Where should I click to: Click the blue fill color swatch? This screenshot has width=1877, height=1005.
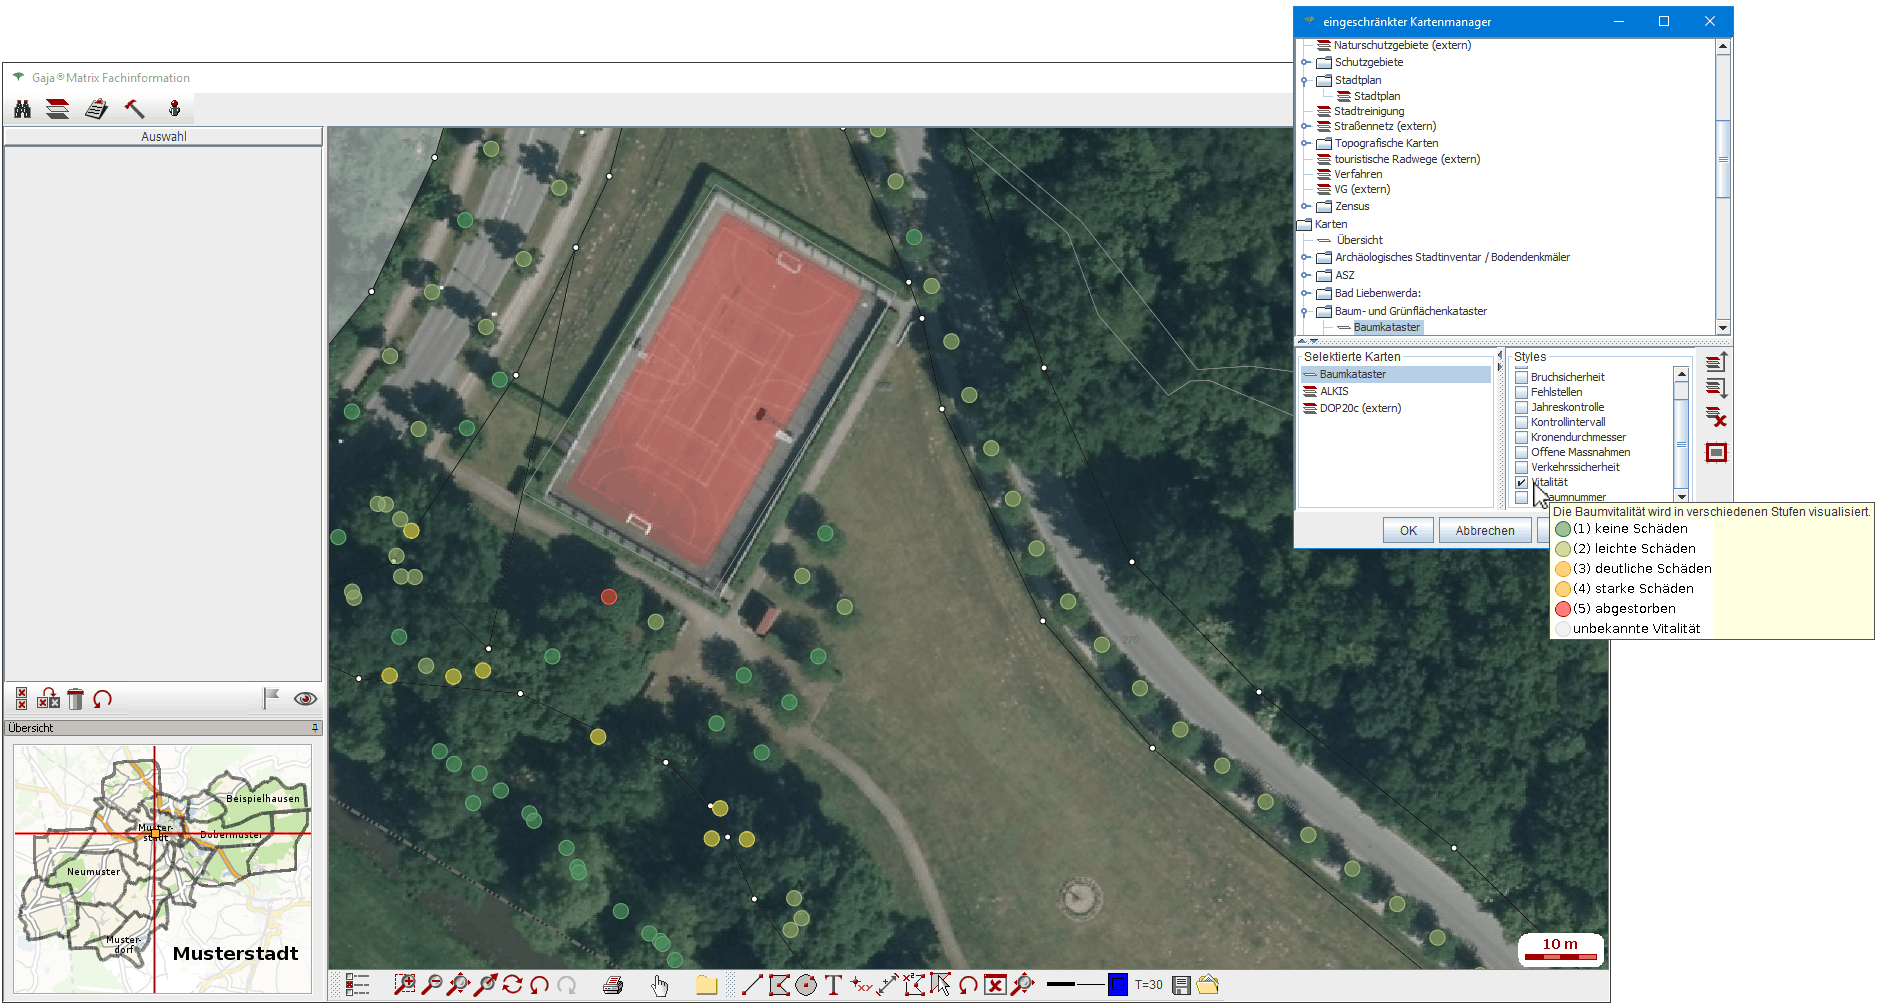[x=1118, y=985]
